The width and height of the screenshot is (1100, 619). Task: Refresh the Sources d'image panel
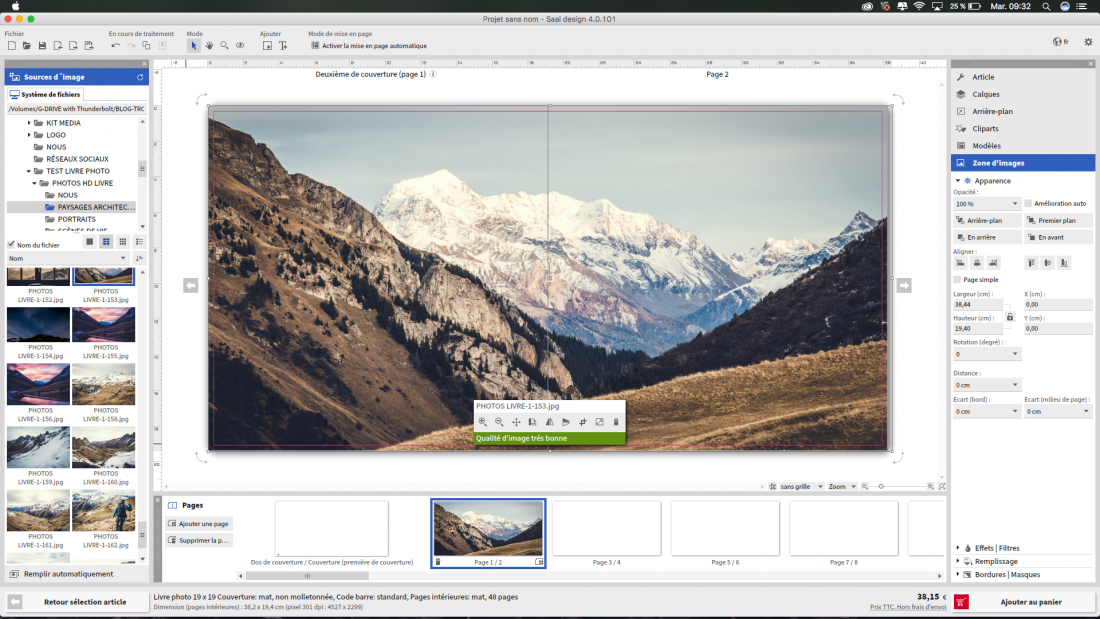[140, 76]
